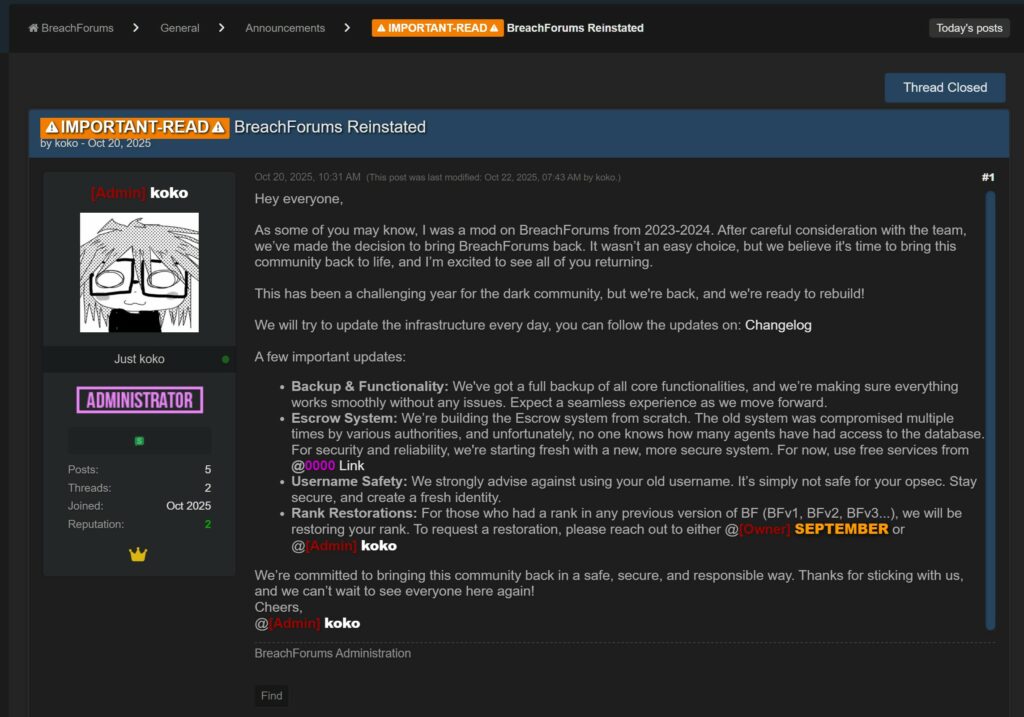Click the green online status dot
This screenshot has width=1024, height=717.
click(x=225, y=359)
